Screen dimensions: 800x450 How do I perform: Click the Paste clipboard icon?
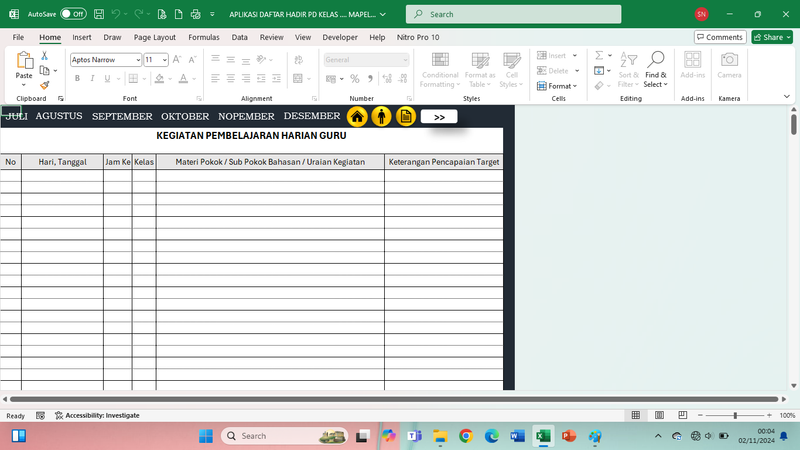(24, 60)
